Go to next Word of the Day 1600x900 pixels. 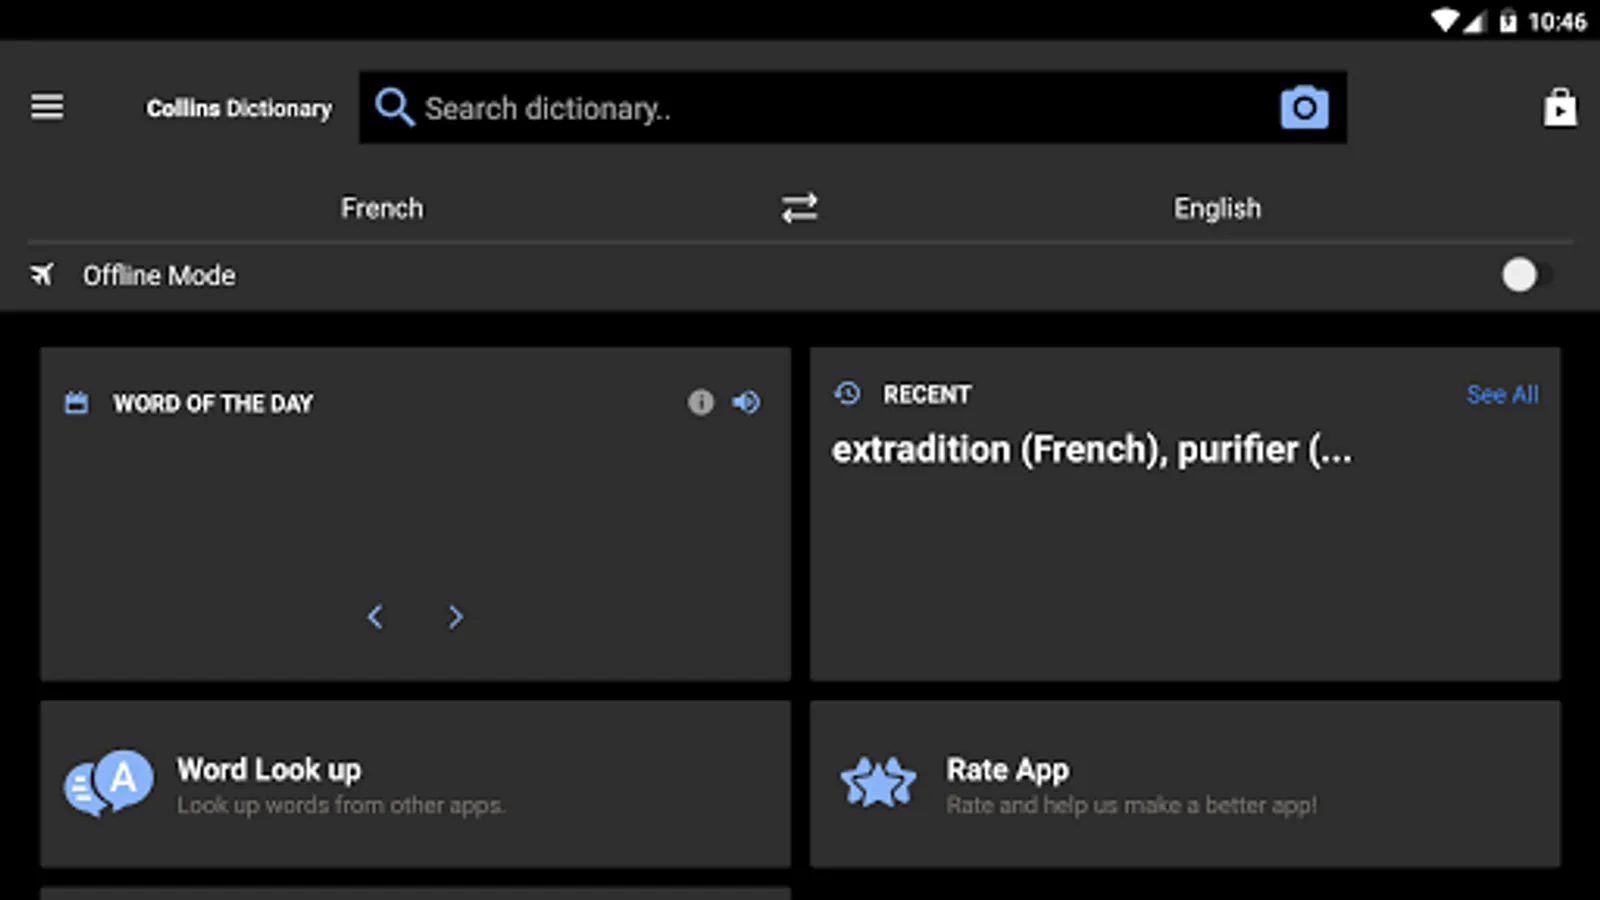point(455,617)
